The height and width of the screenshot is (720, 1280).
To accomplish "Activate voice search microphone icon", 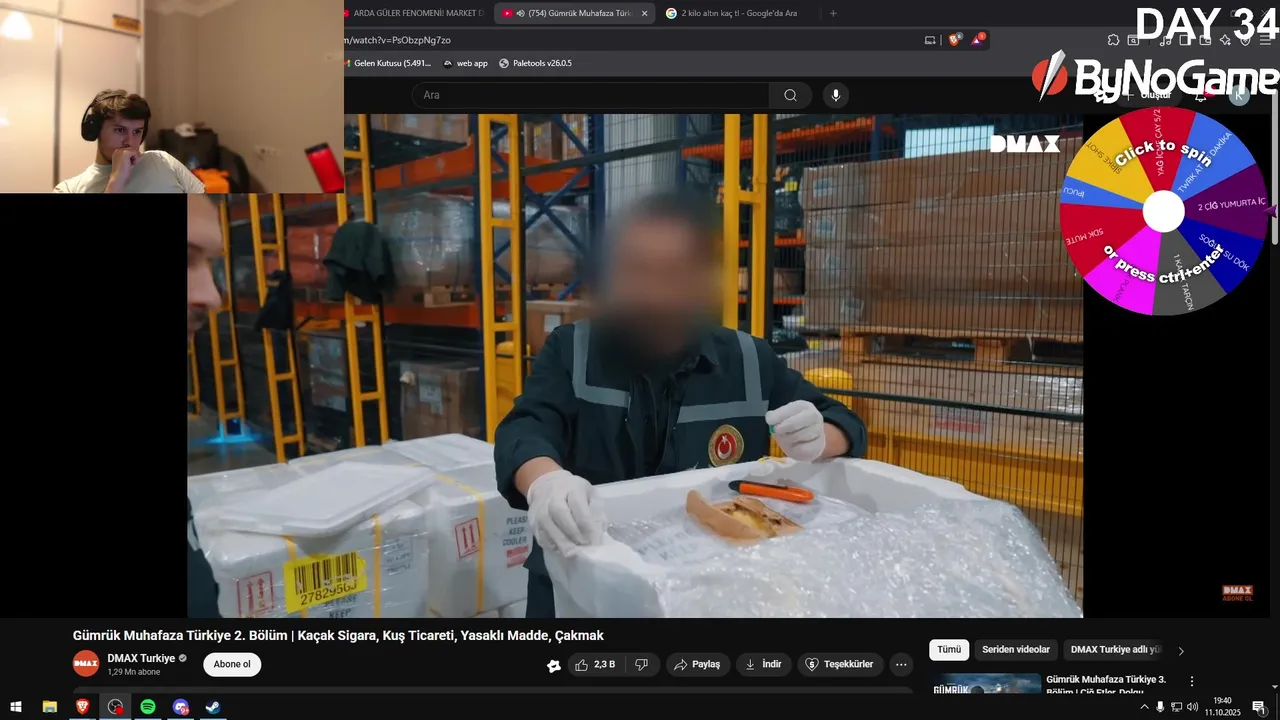I will tap(836, 95).
